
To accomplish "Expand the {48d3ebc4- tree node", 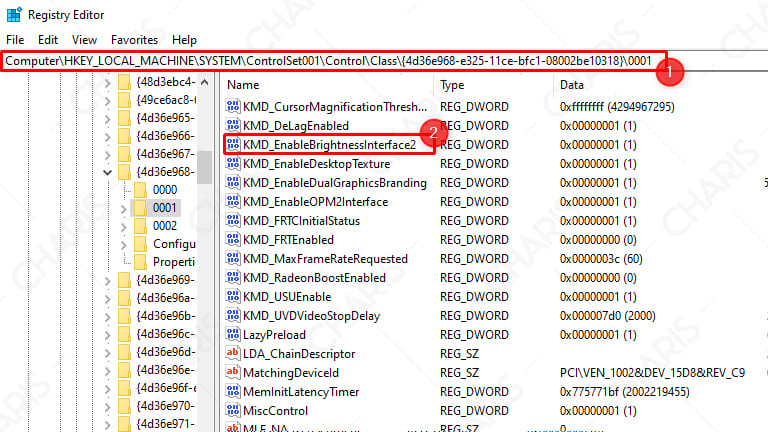I will click(x=107, y=81).
